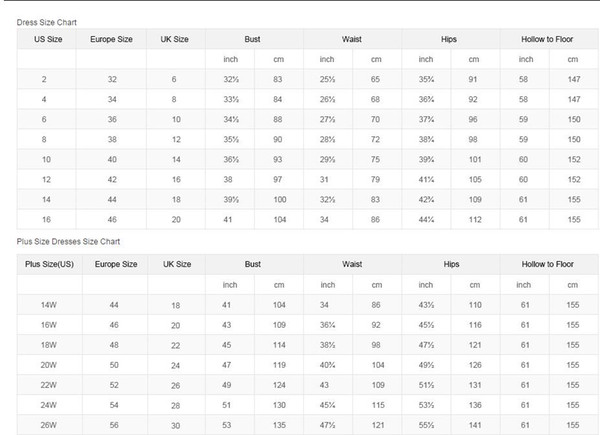Select the Hips header in the plus size chart
The image size is (600, 435).
coord(451,264)
